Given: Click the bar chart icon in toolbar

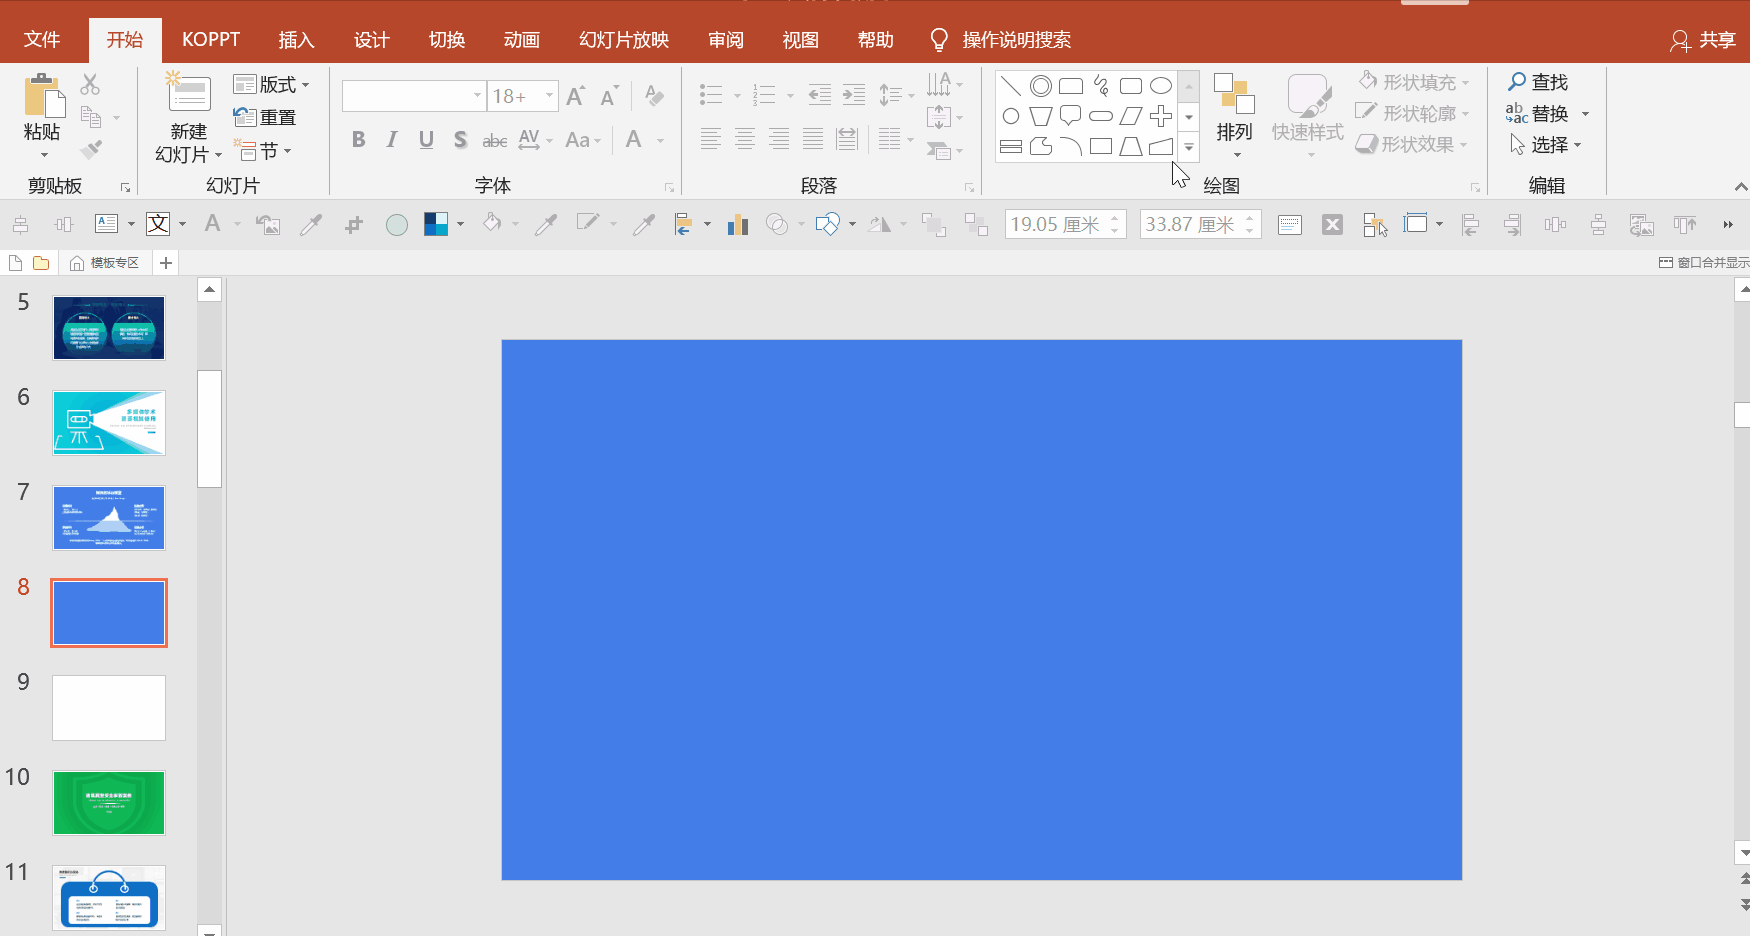Looking at the screenshot, I should coord(738,225).
